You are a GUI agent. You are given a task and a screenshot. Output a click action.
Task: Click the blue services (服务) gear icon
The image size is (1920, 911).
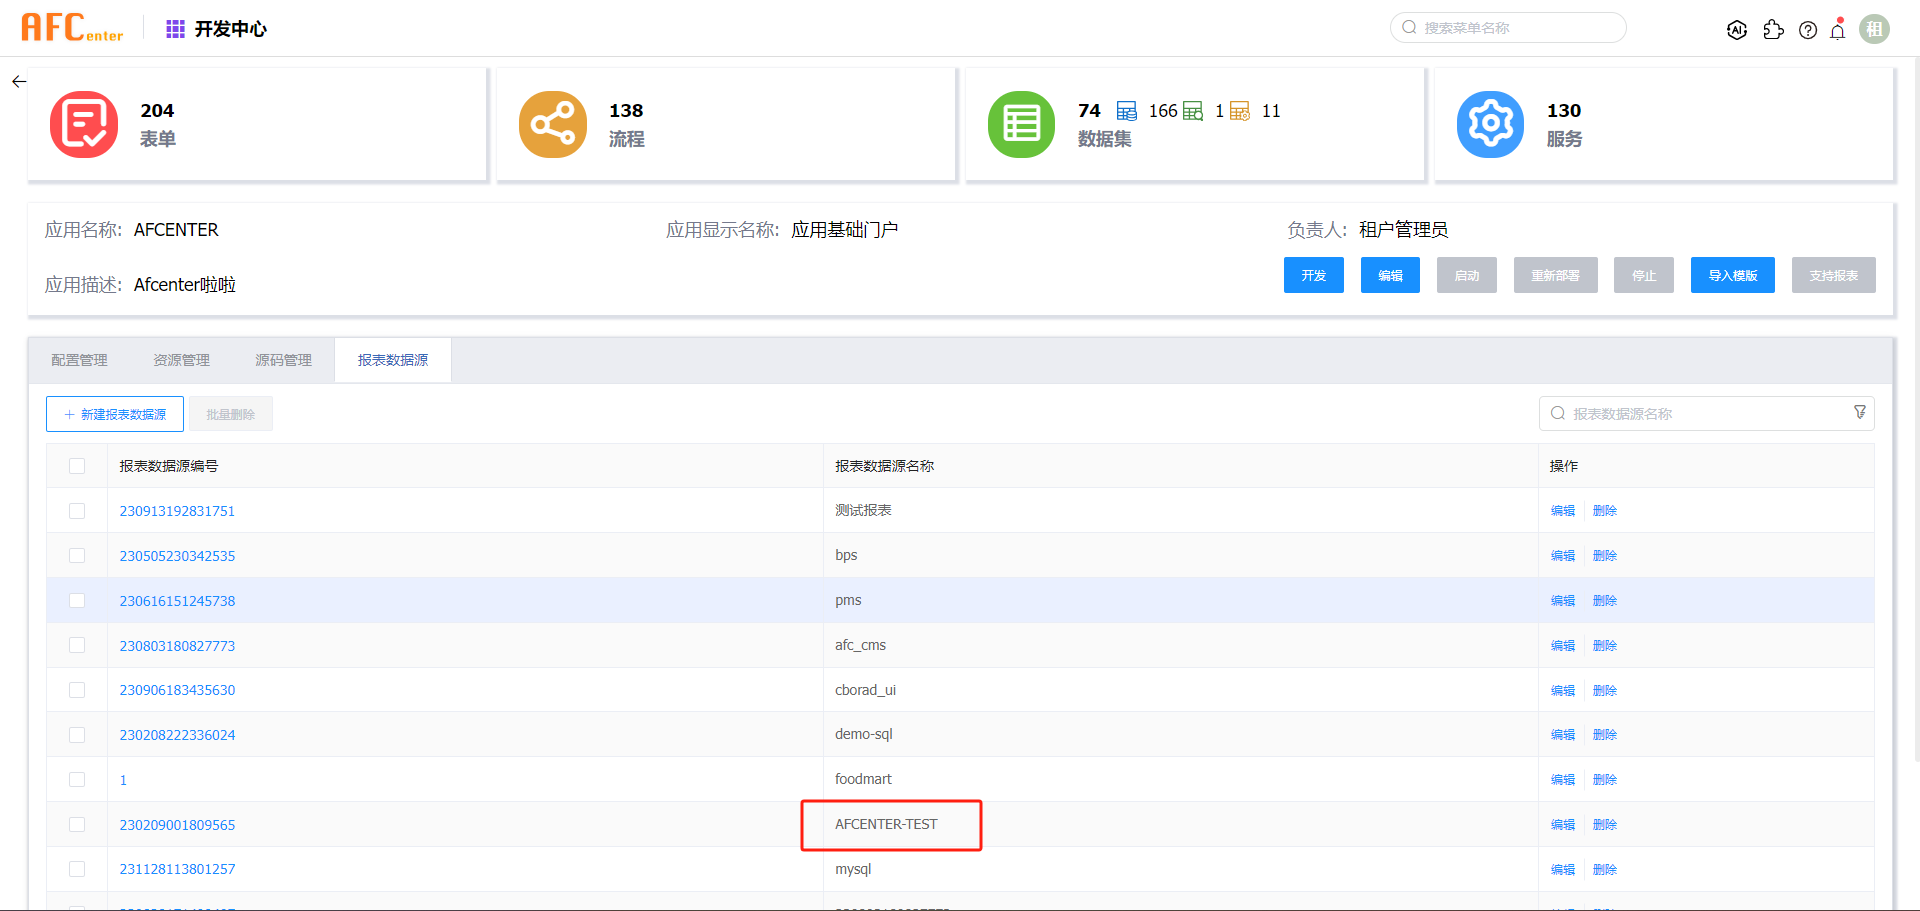[1490, 125]
